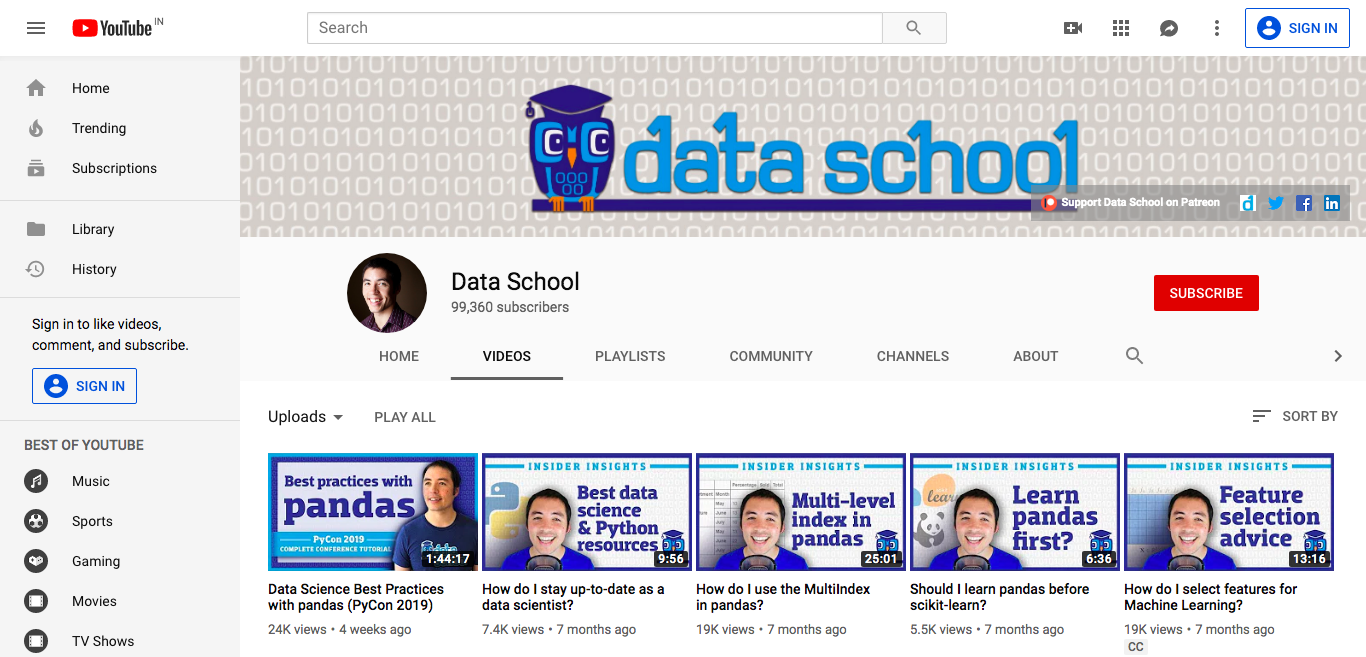Click the CC badge under feature video
The image size is (1366, 657).
coord(1135,648)
